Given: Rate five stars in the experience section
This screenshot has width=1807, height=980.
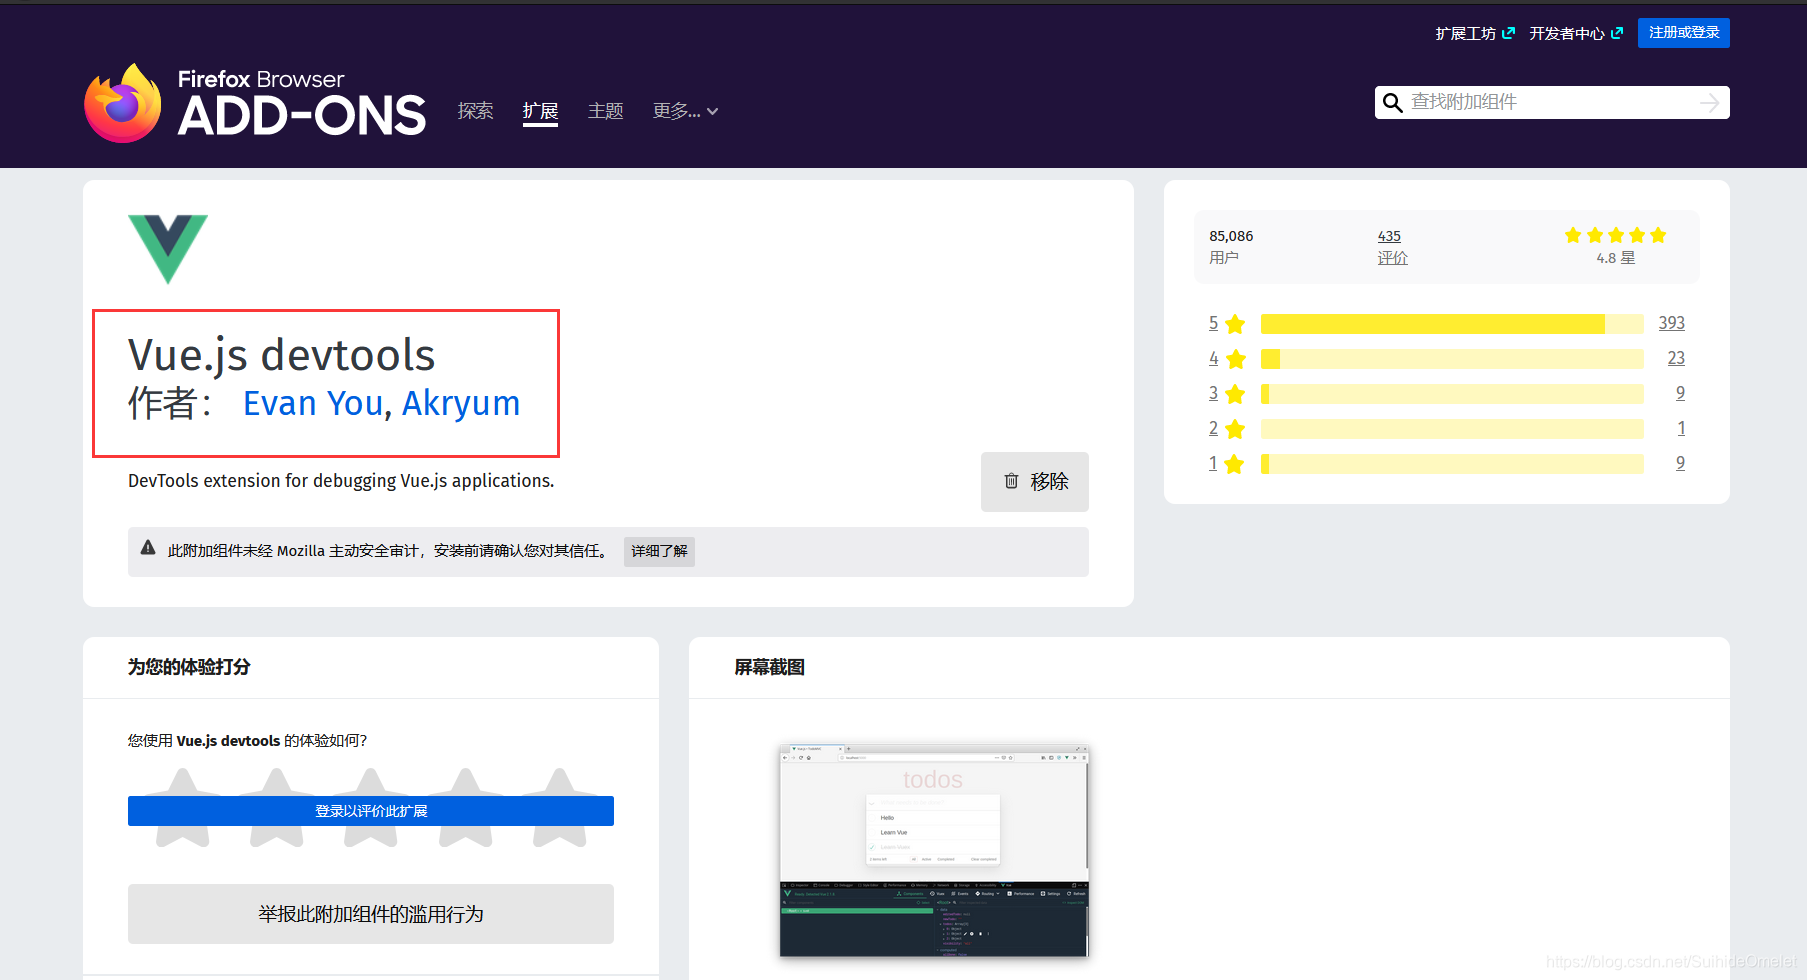Looking at the screenshot, I should point(559,808).
